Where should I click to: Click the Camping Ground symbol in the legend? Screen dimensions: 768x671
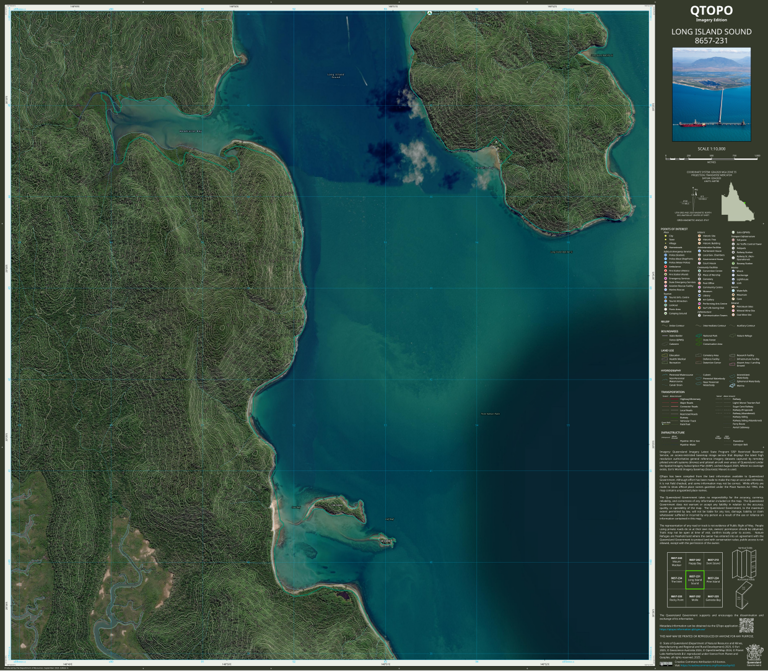point(666,313)
